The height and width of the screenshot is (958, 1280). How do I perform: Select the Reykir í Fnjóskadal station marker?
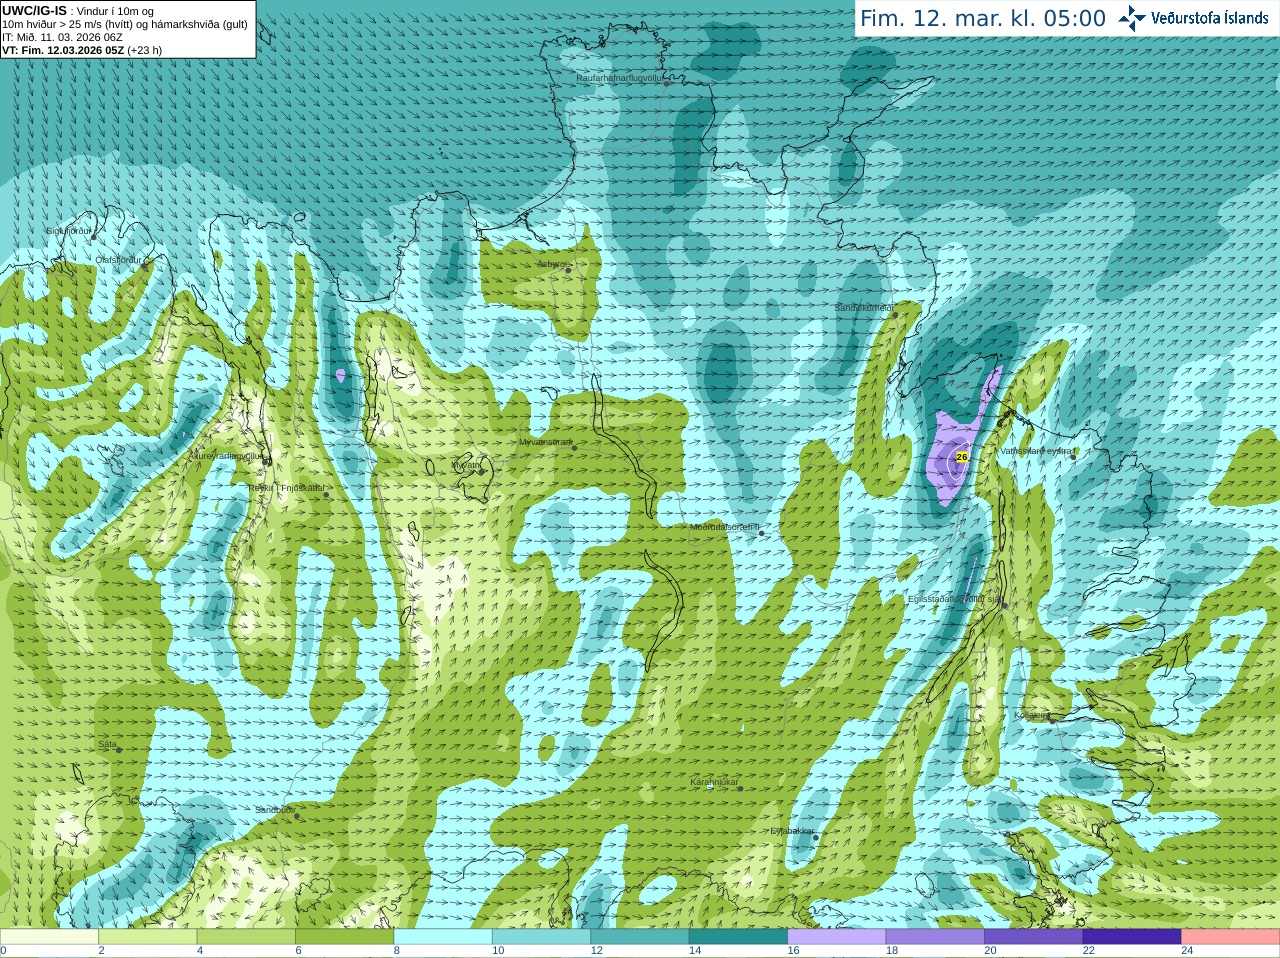[x=326, y=494]
